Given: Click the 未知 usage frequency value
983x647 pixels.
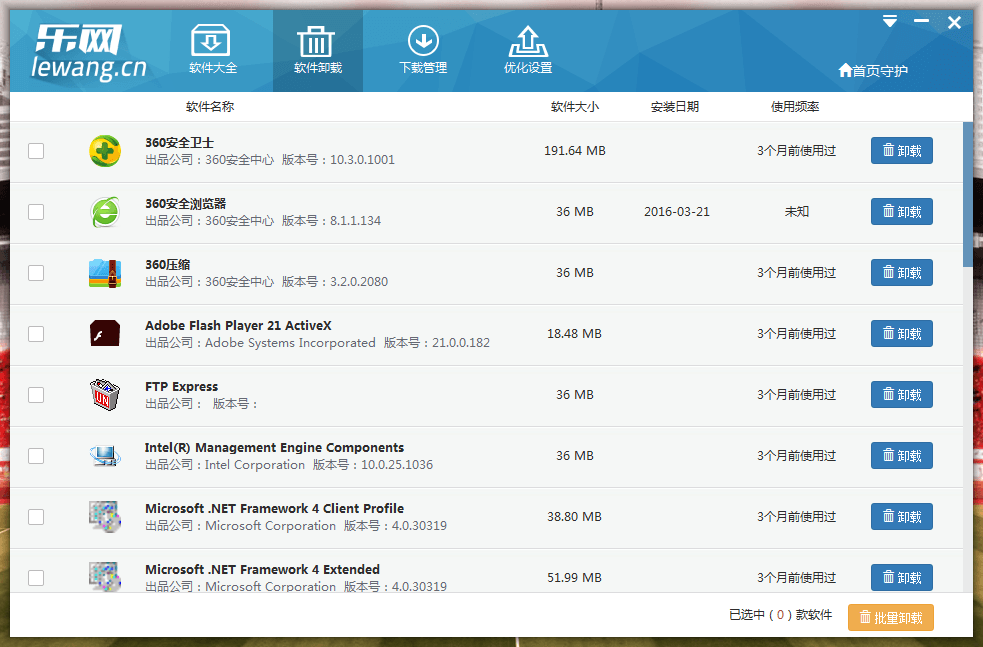Looking at the screenshot, I should coord(797,212).
